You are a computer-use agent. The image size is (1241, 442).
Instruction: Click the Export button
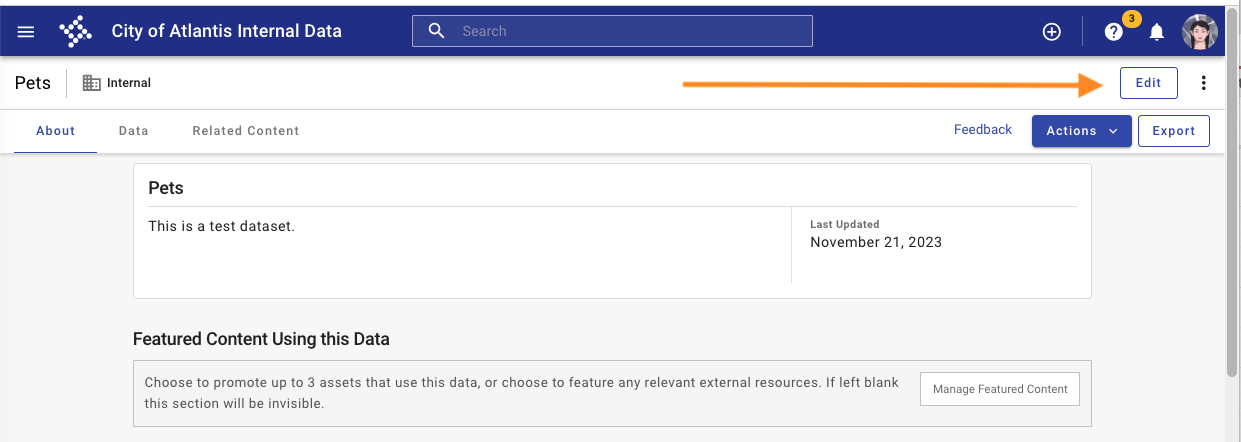pos(1174,131)
